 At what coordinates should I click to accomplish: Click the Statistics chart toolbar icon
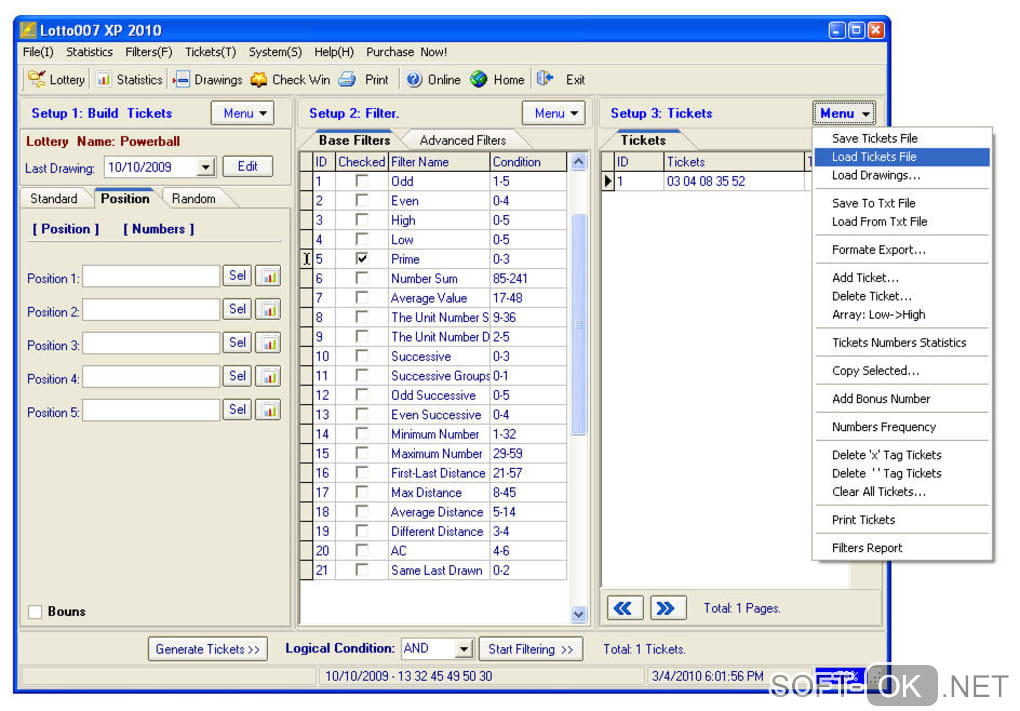click(103, 79)
